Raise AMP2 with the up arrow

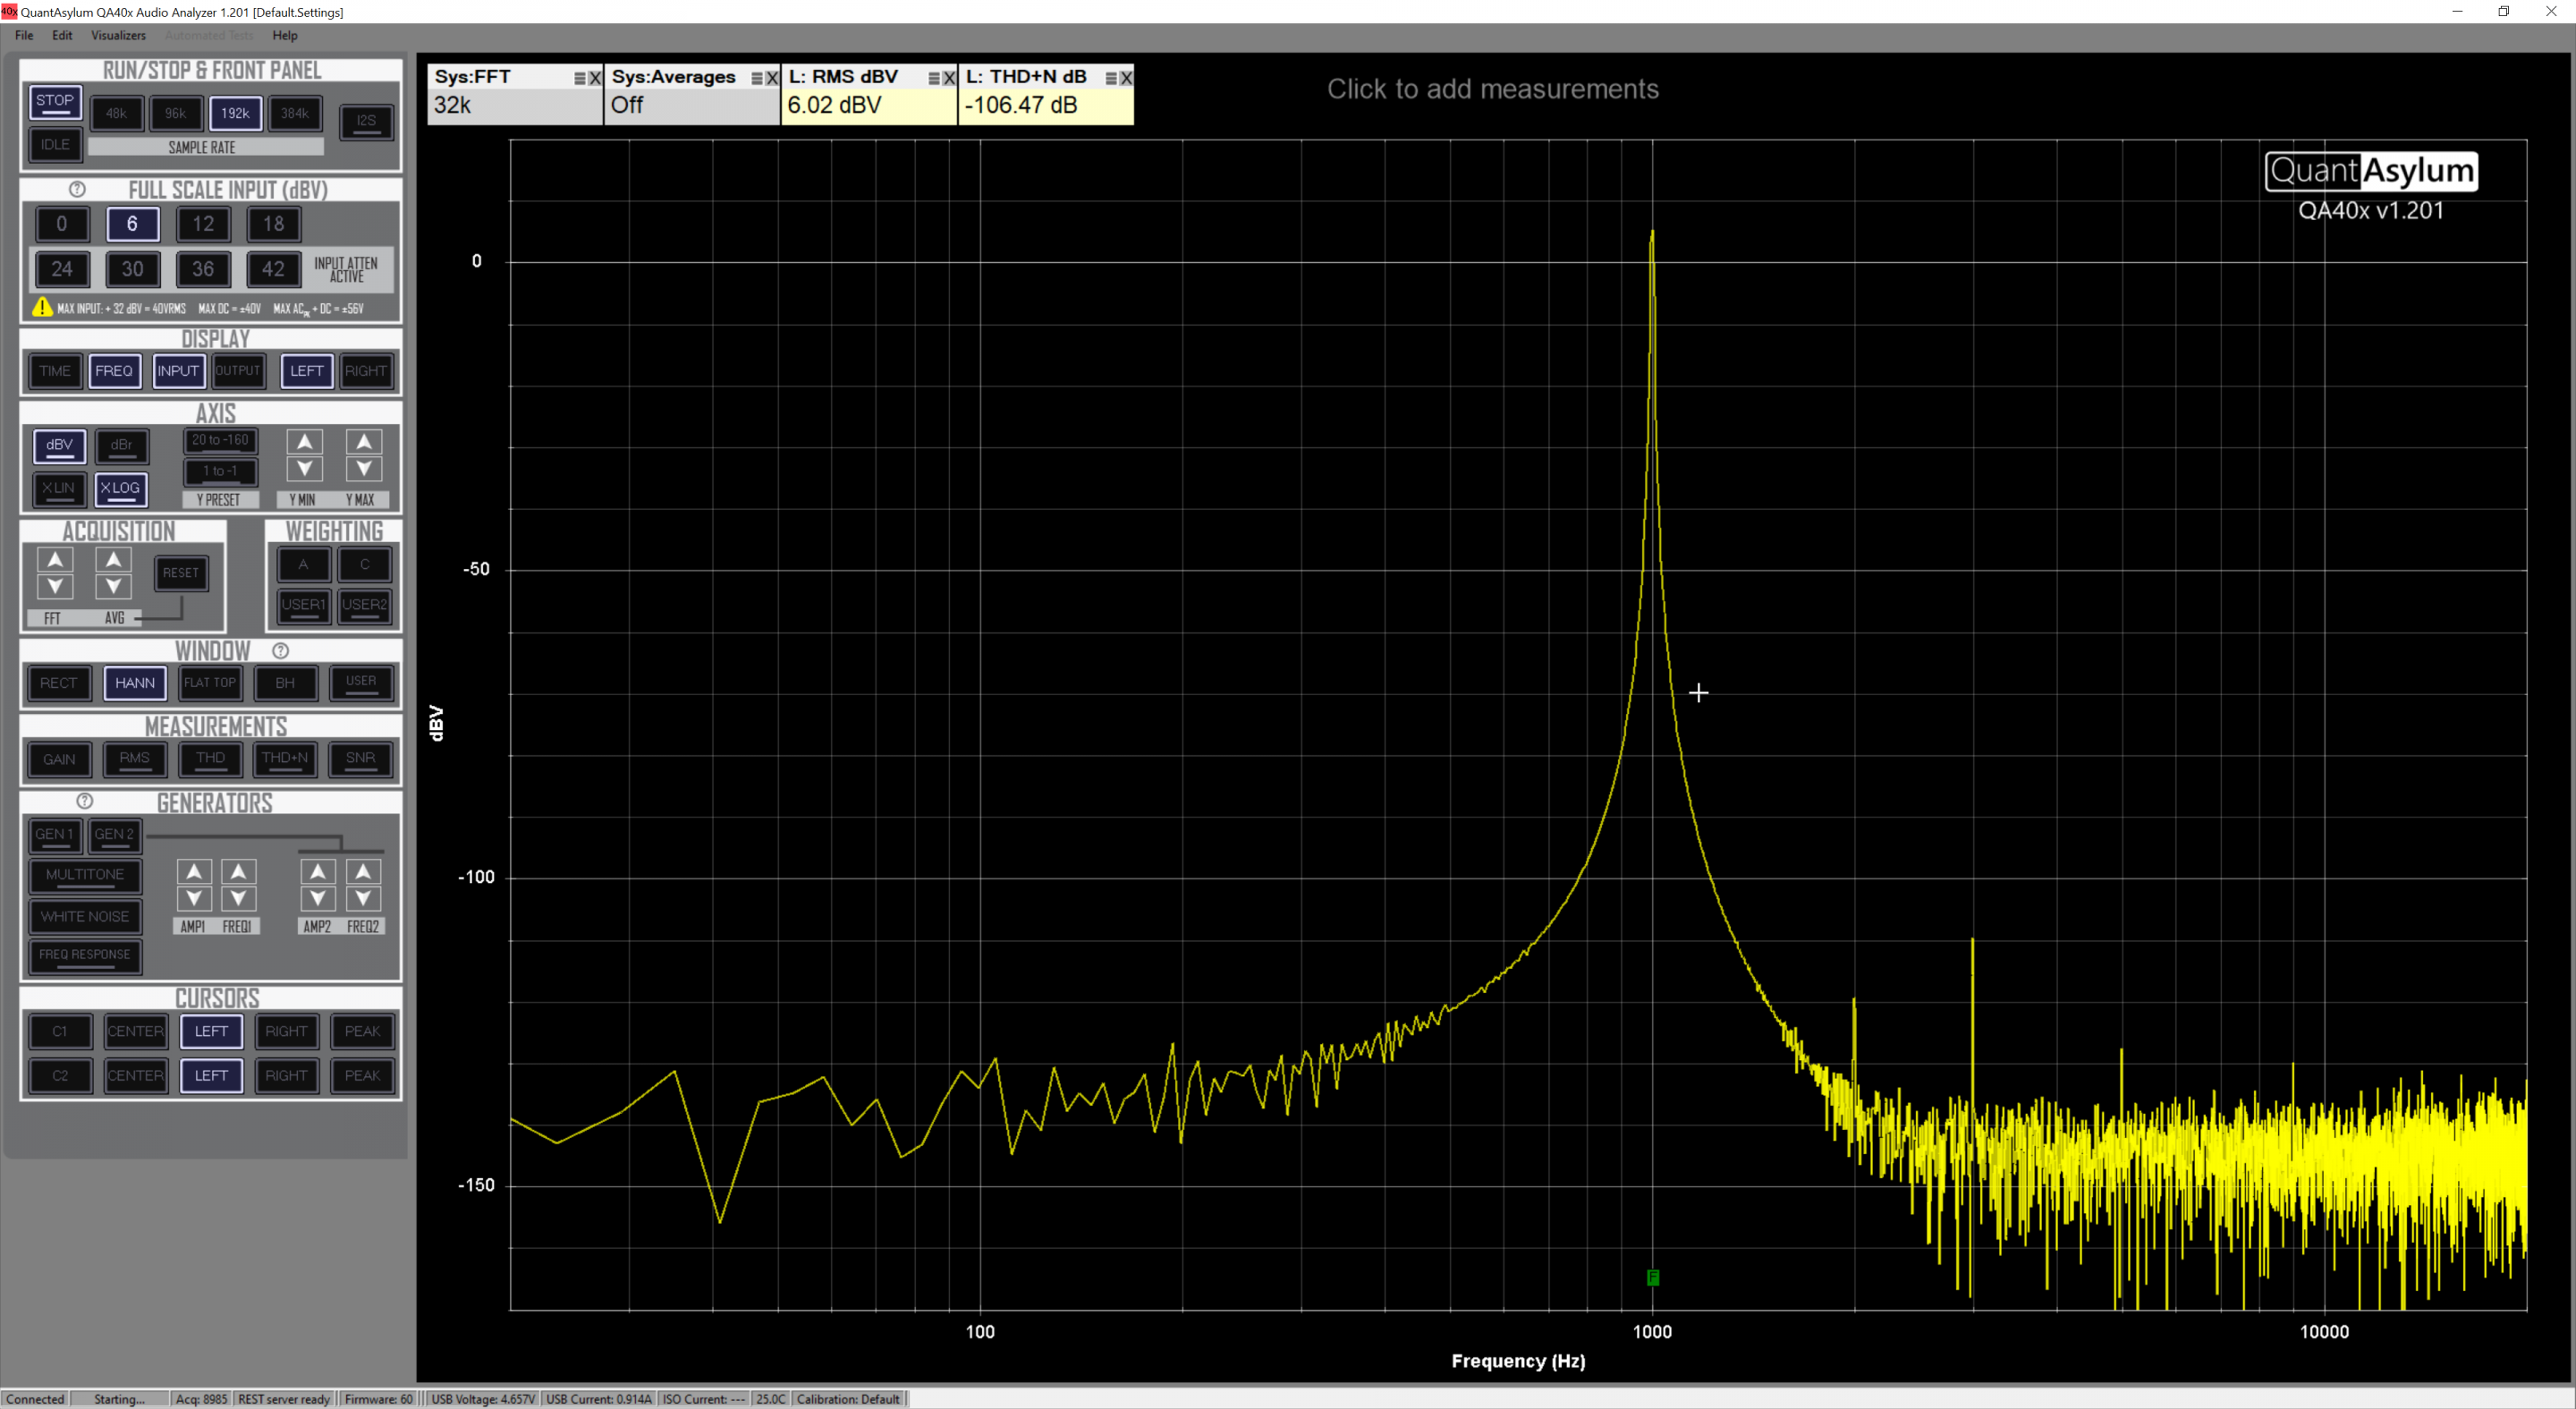point(318,871)
